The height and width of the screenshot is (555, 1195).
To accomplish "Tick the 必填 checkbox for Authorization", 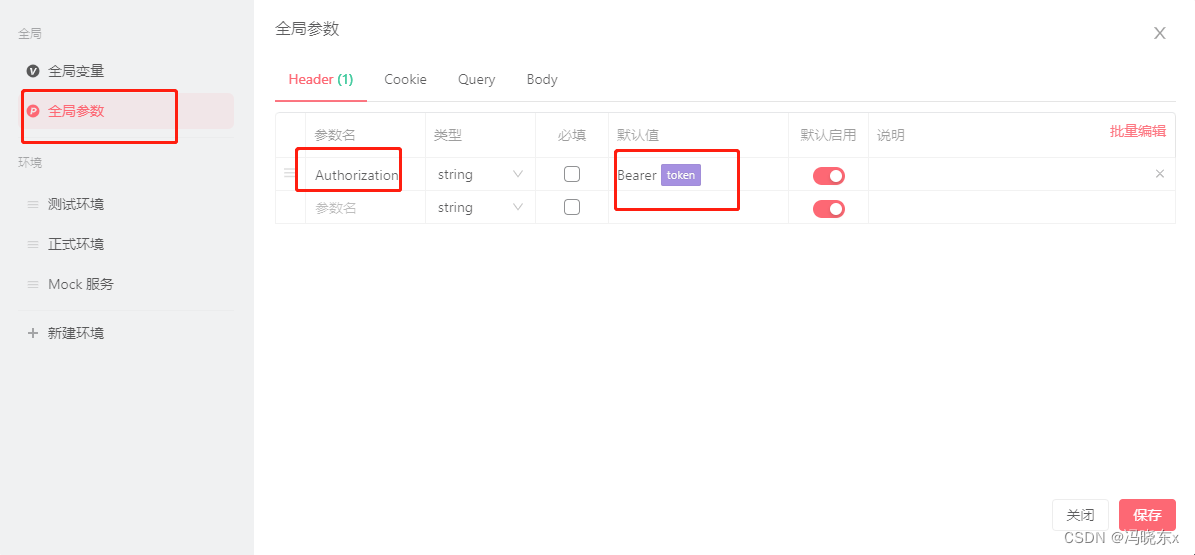I will (x=572, y=174).
